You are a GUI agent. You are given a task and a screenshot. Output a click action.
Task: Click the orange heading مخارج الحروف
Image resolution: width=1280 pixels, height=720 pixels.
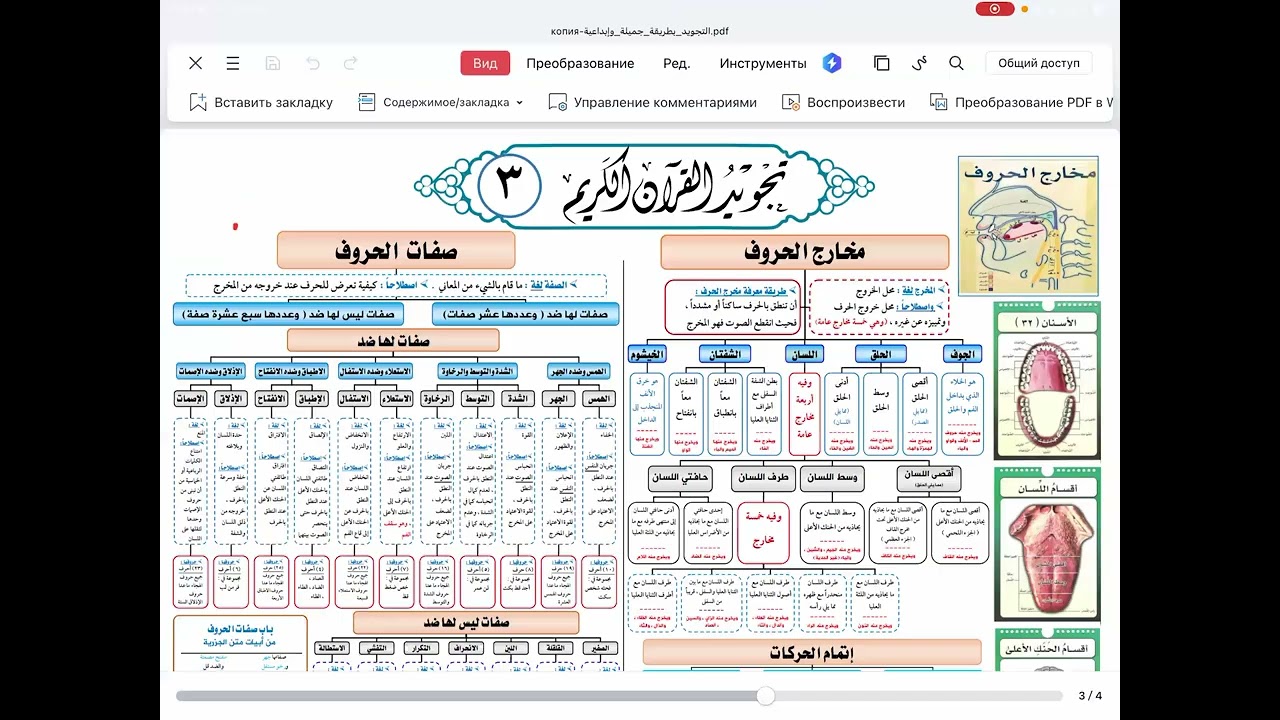pos(805,253)
